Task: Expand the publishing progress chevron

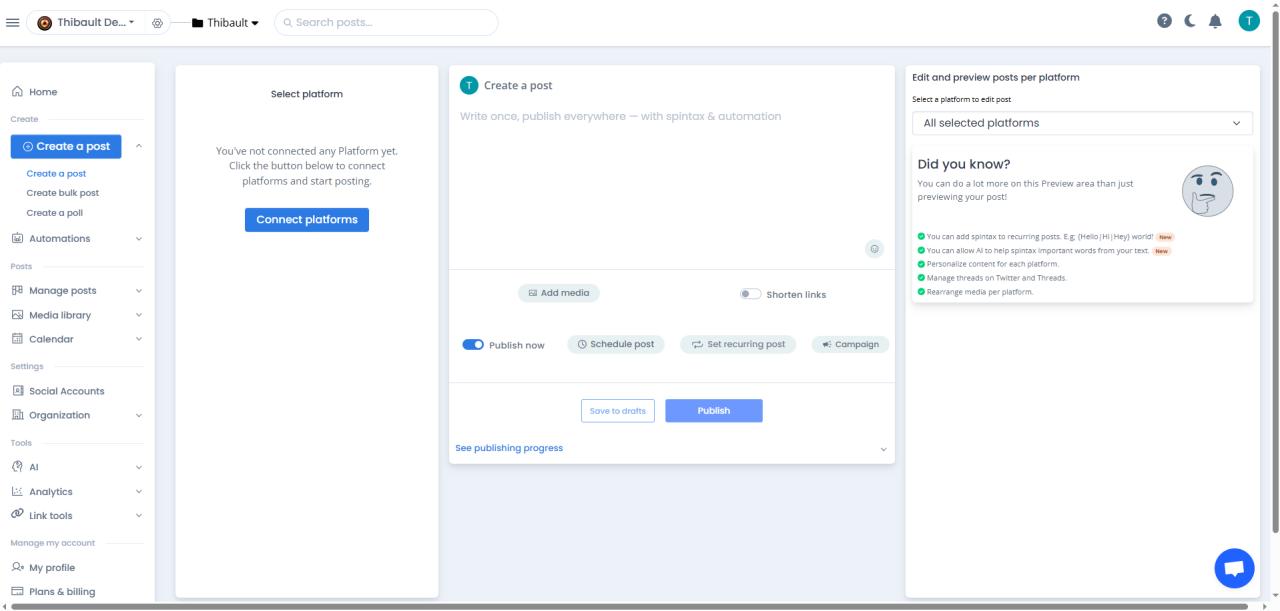Action: 883,449
